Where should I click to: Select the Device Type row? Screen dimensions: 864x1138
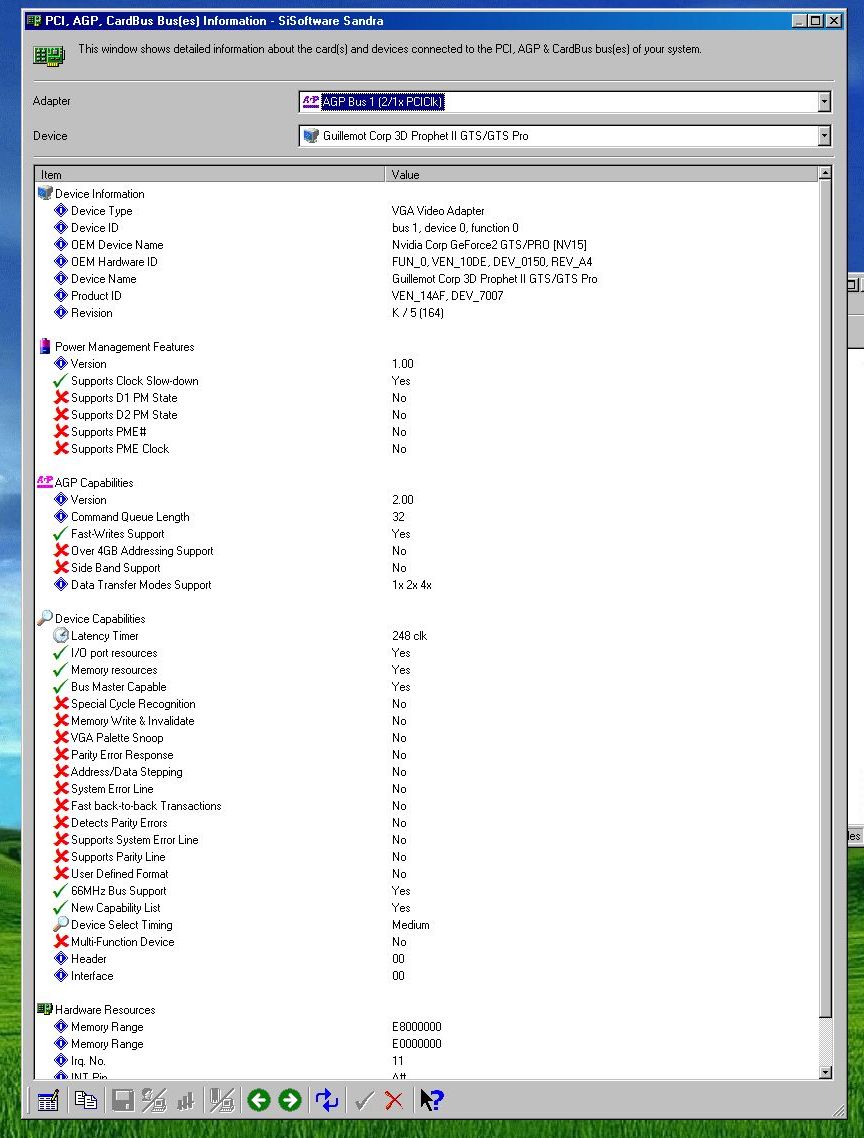pos(426,210)
